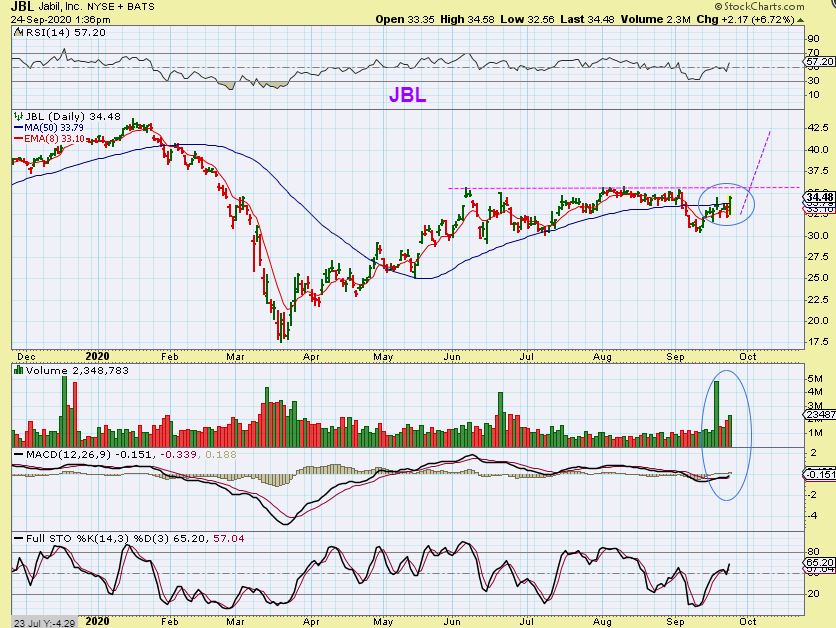Click the red 57.04 stochastic %D value
The width and height of the screenshot is (836, 628).
pos(229,538)
